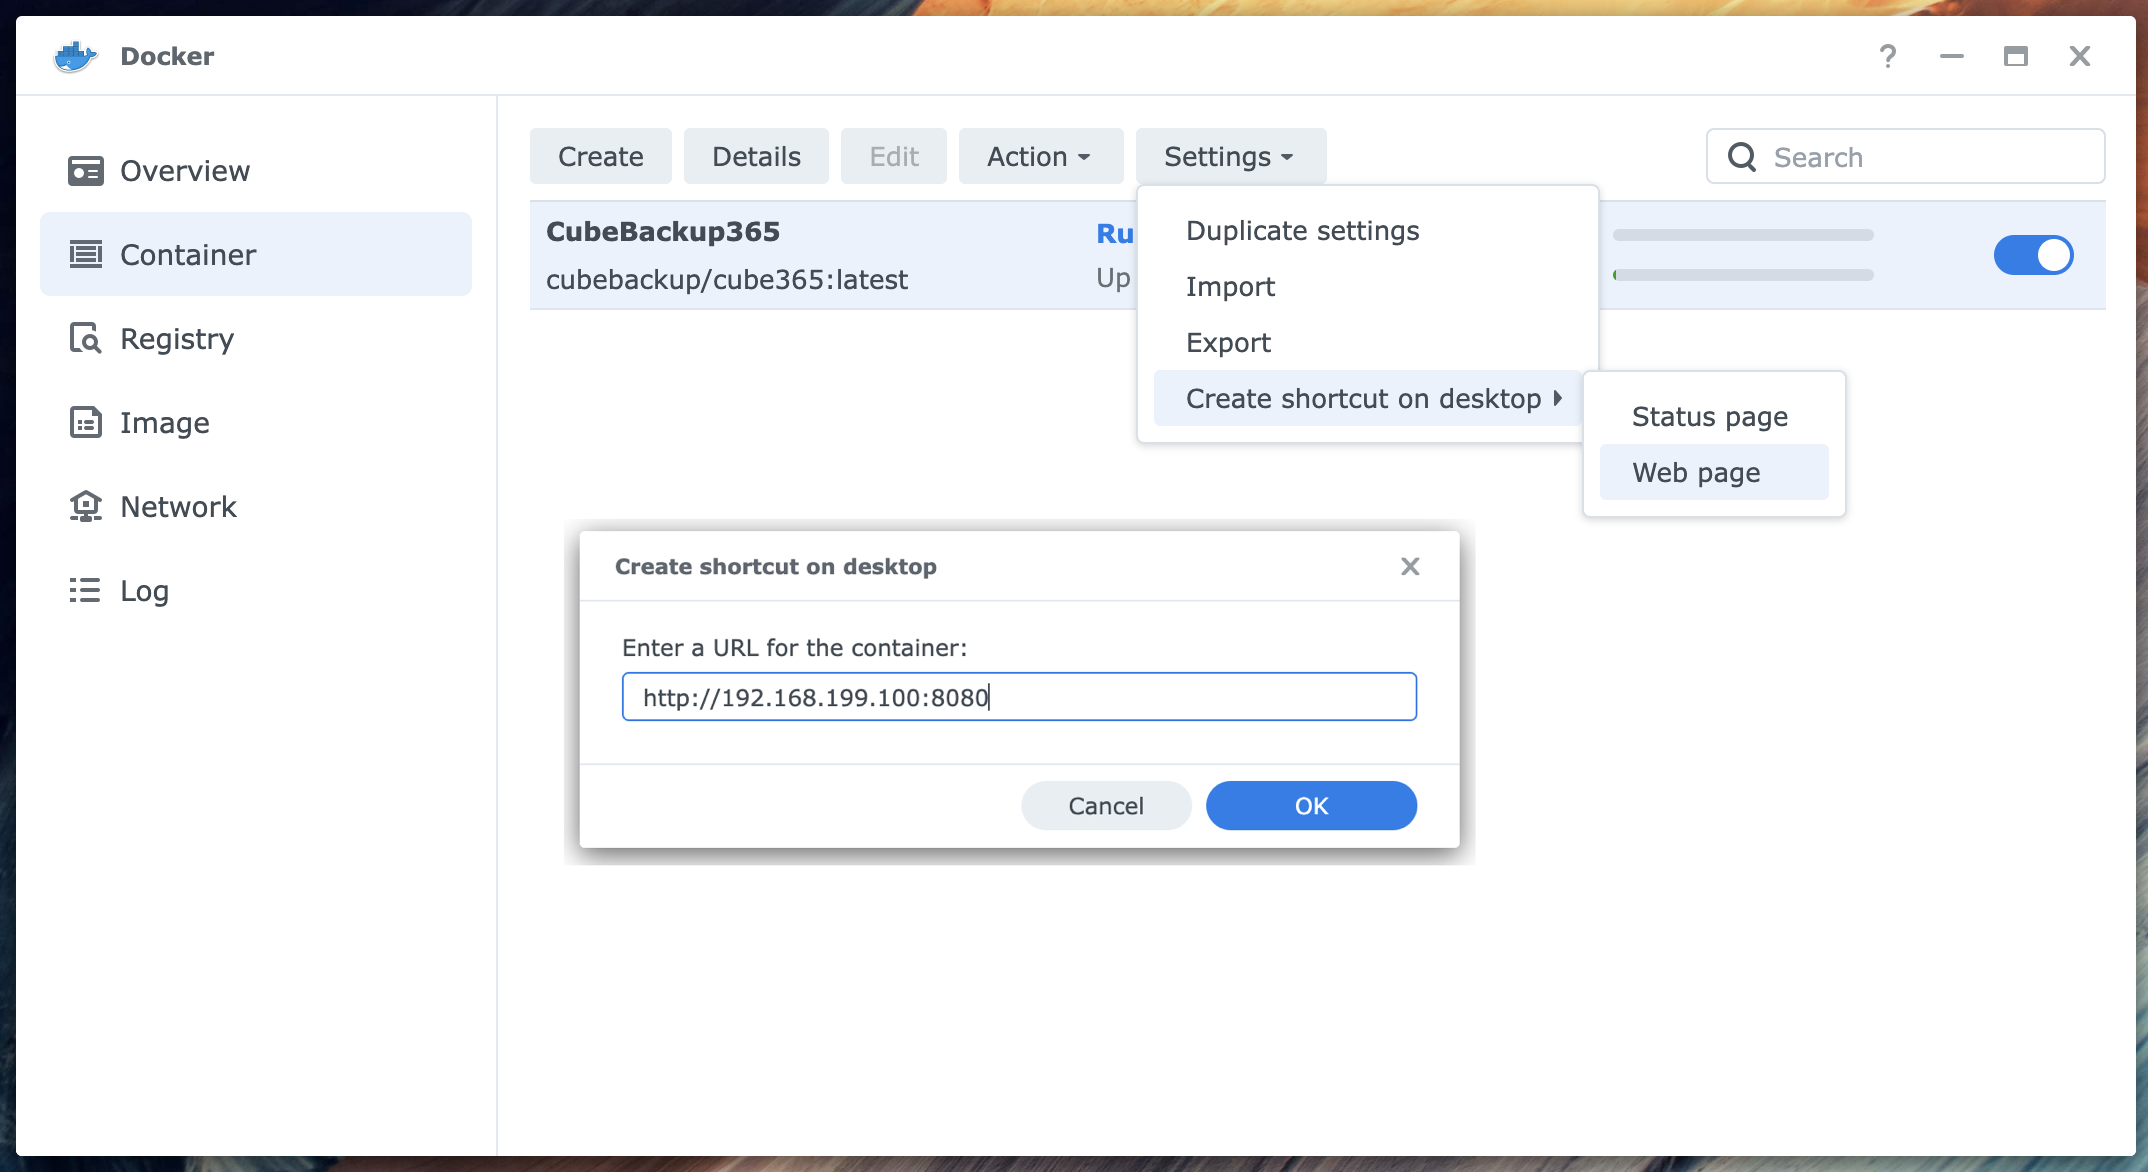The width and height of the screenshot is (2148, 1172).
Task: Collapse the Settings dropdown
Action: pyautogui.click(x=1230, y=156)
